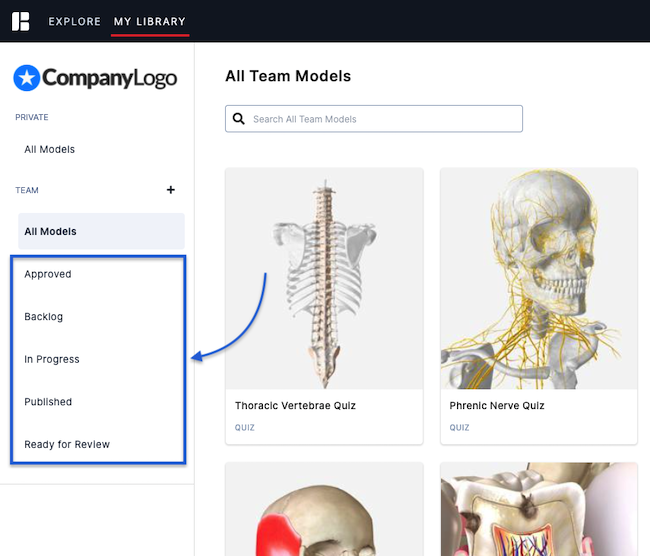Click QUIZ tag under Thoracic Vertebrae
This screenshot has width=650, height=556.
[x=245, y=427]
